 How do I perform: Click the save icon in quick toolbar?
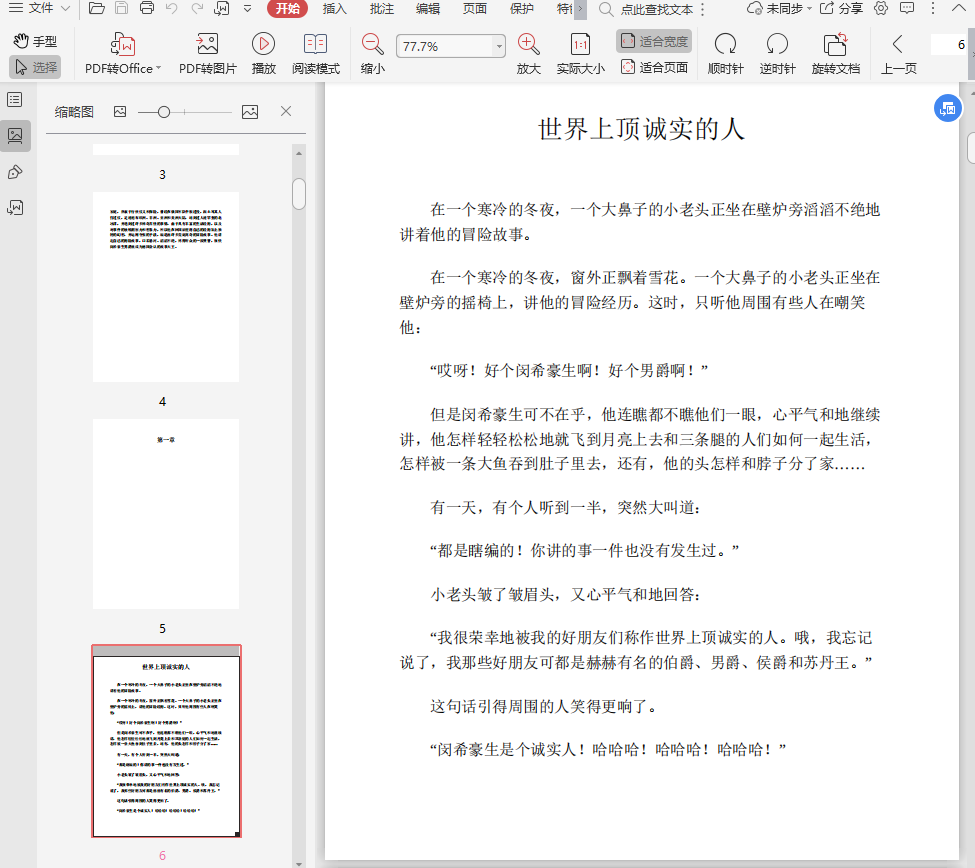(x=122, y=8)
